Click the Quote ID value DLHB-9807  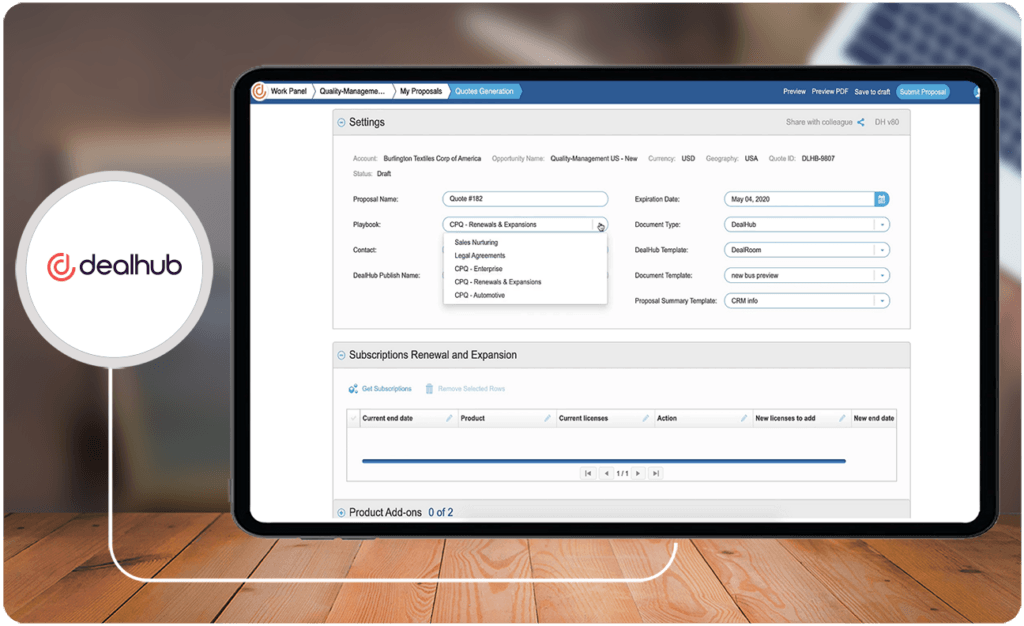pyautogui.click(x=818, y=159)
